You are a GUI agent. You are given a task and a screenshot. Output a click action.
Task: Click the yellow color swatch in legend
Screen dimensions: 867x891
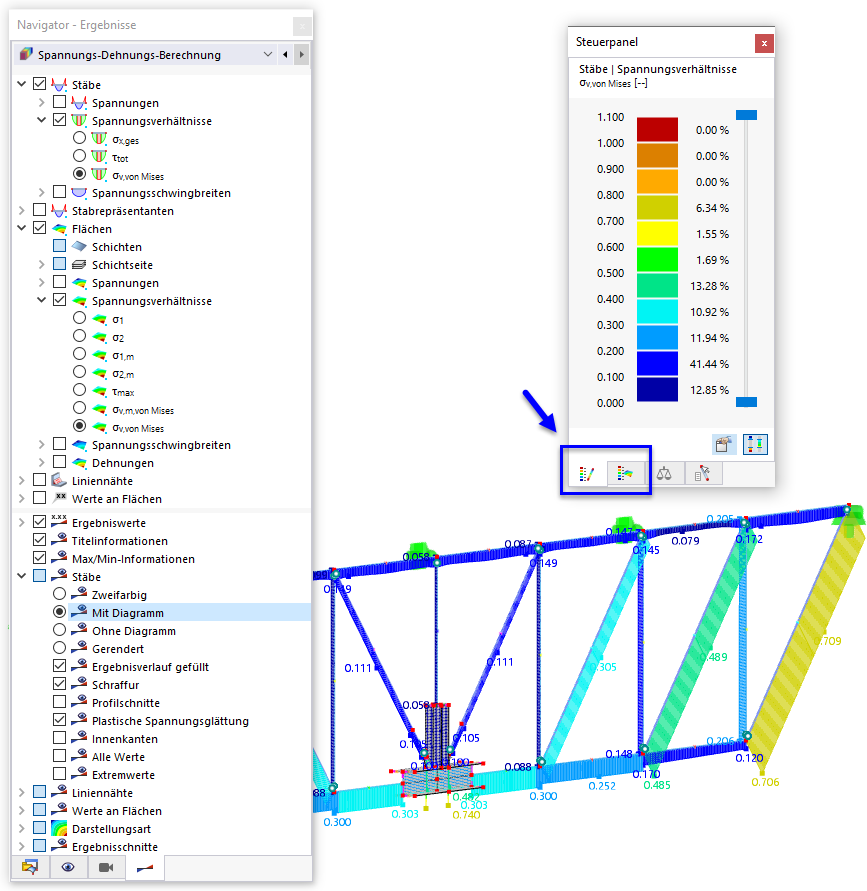click(x=657, y=233)
